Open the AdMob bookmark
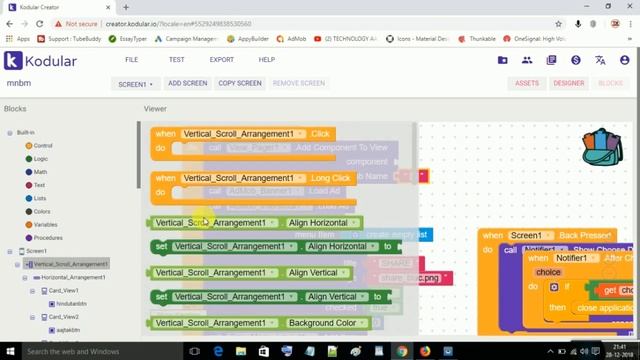 291,39
